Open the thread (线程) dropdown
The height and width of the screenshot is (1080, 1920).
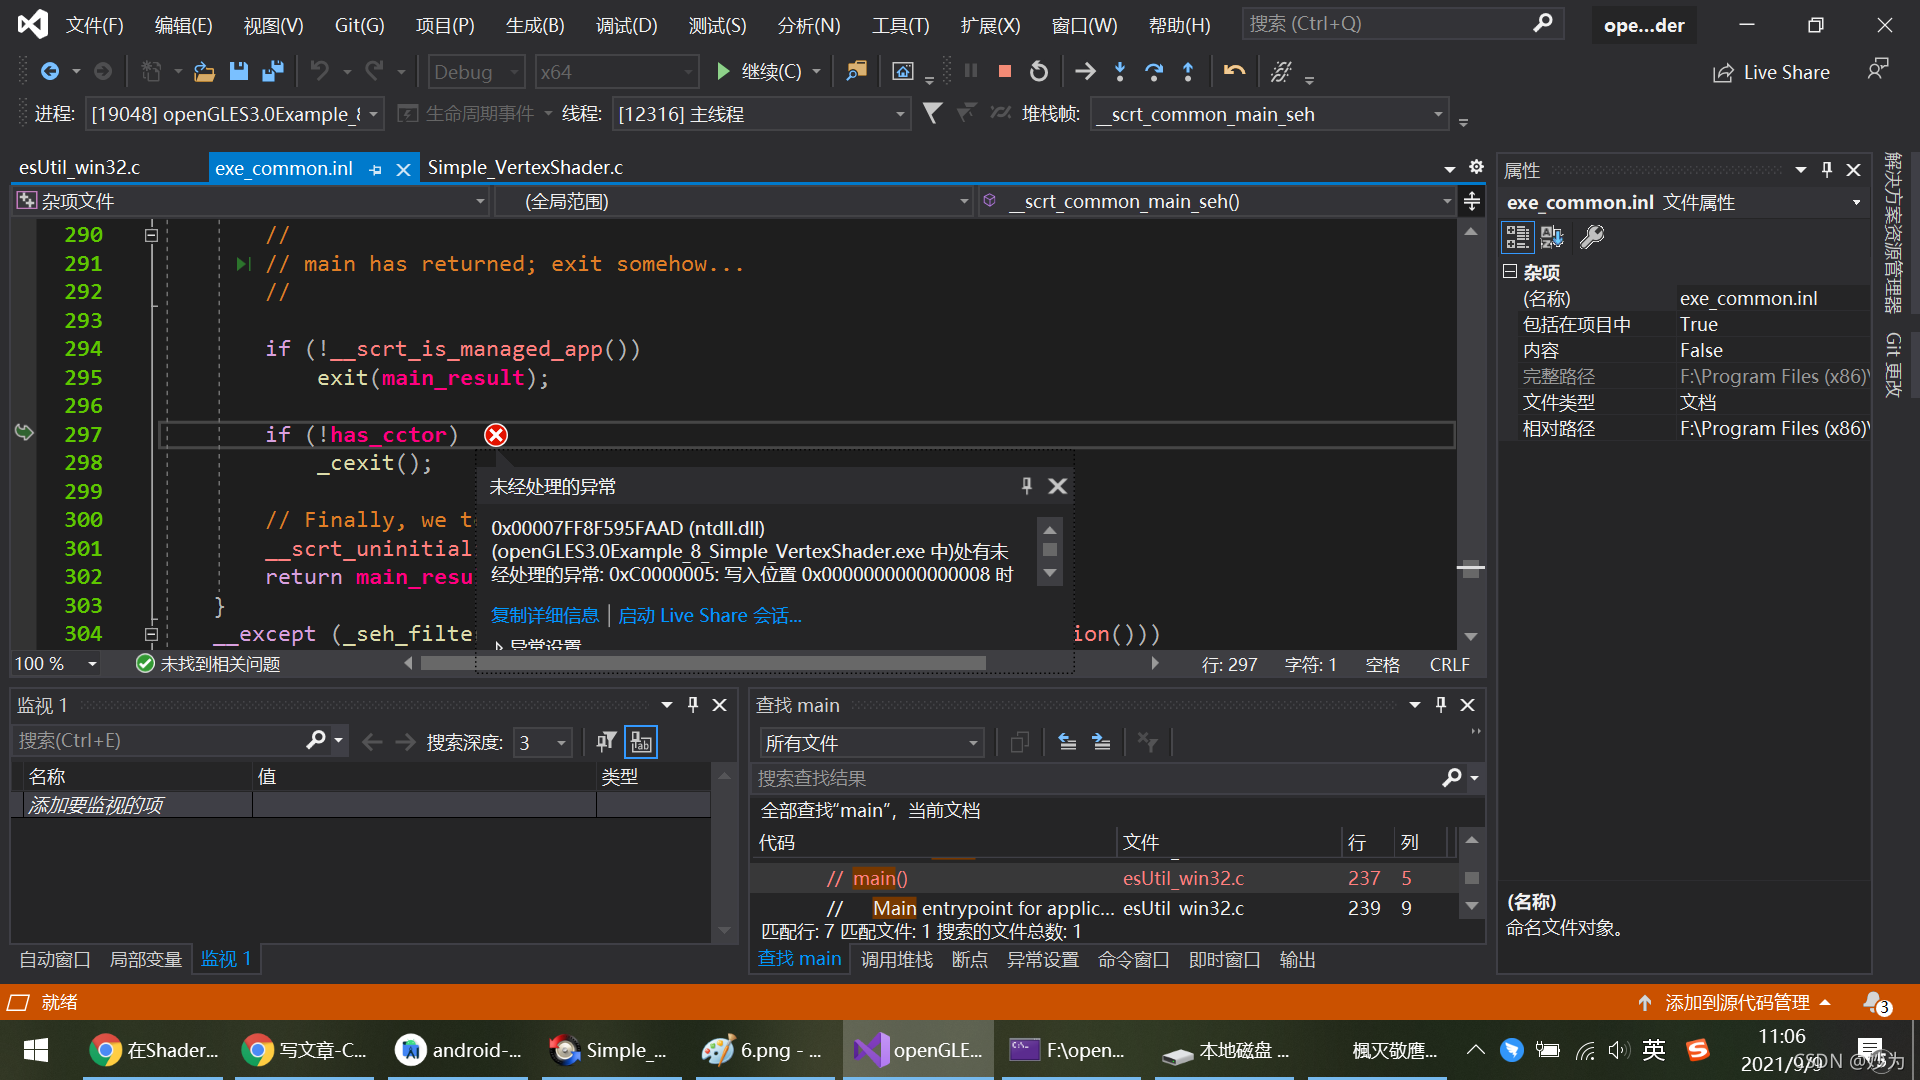pos(761,114)
